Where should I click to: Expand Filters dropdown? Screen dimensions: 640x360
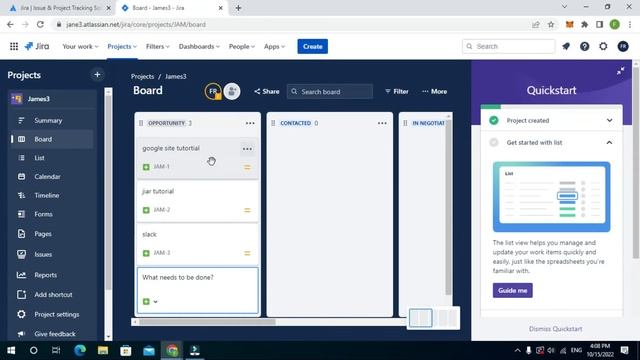[158, 47]
